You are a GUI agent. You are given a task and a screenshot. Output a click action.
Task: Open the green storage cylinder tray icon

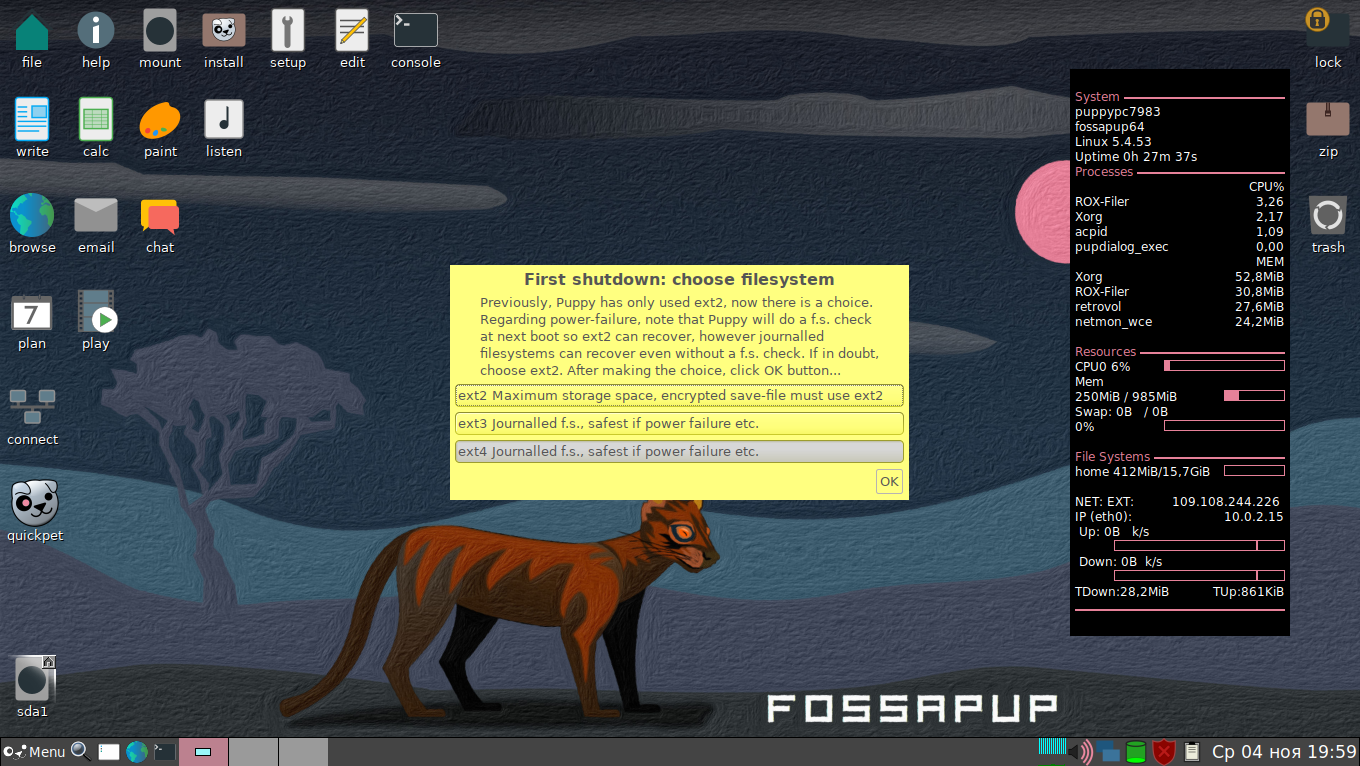point(1135,751)
